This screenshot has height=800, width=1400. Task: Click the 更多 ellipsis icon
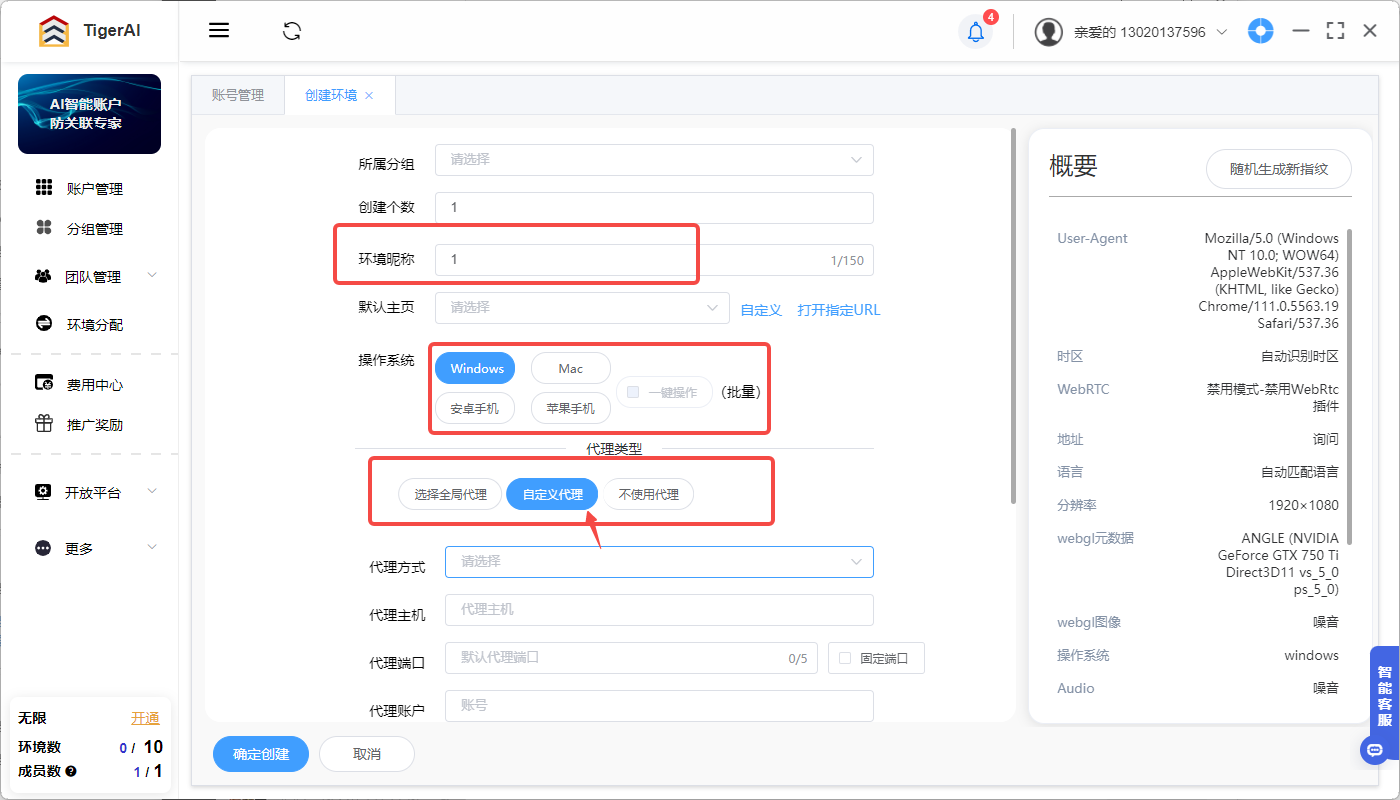43,548
